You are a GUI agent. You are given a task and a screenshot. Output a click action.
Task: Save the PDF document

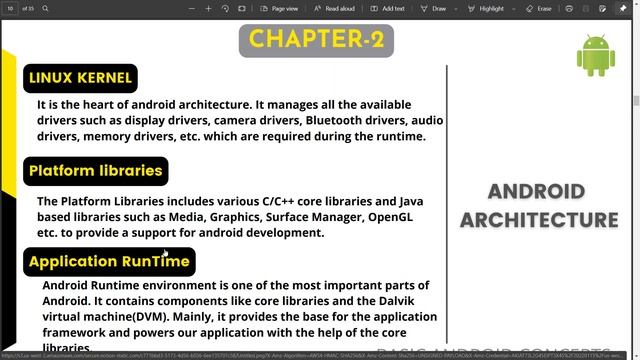click(x=586, y=9)
